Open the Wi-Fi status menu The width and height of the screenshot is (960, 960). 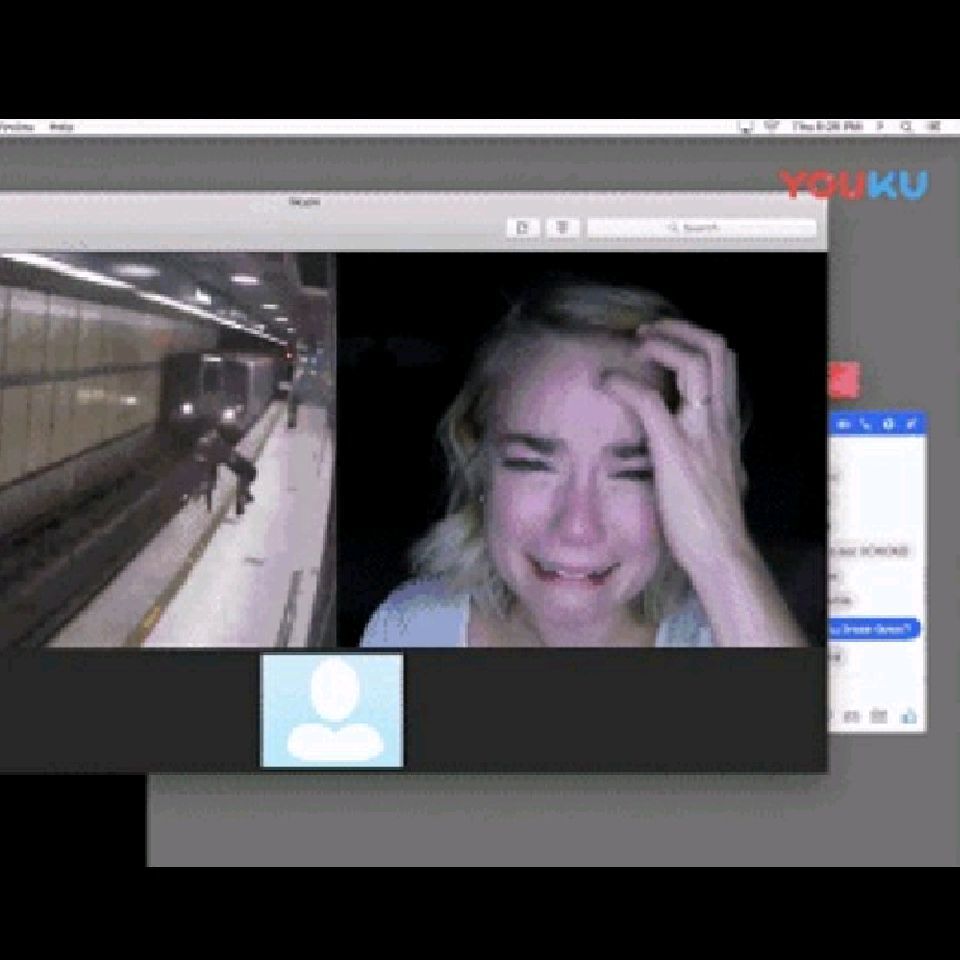771,126
